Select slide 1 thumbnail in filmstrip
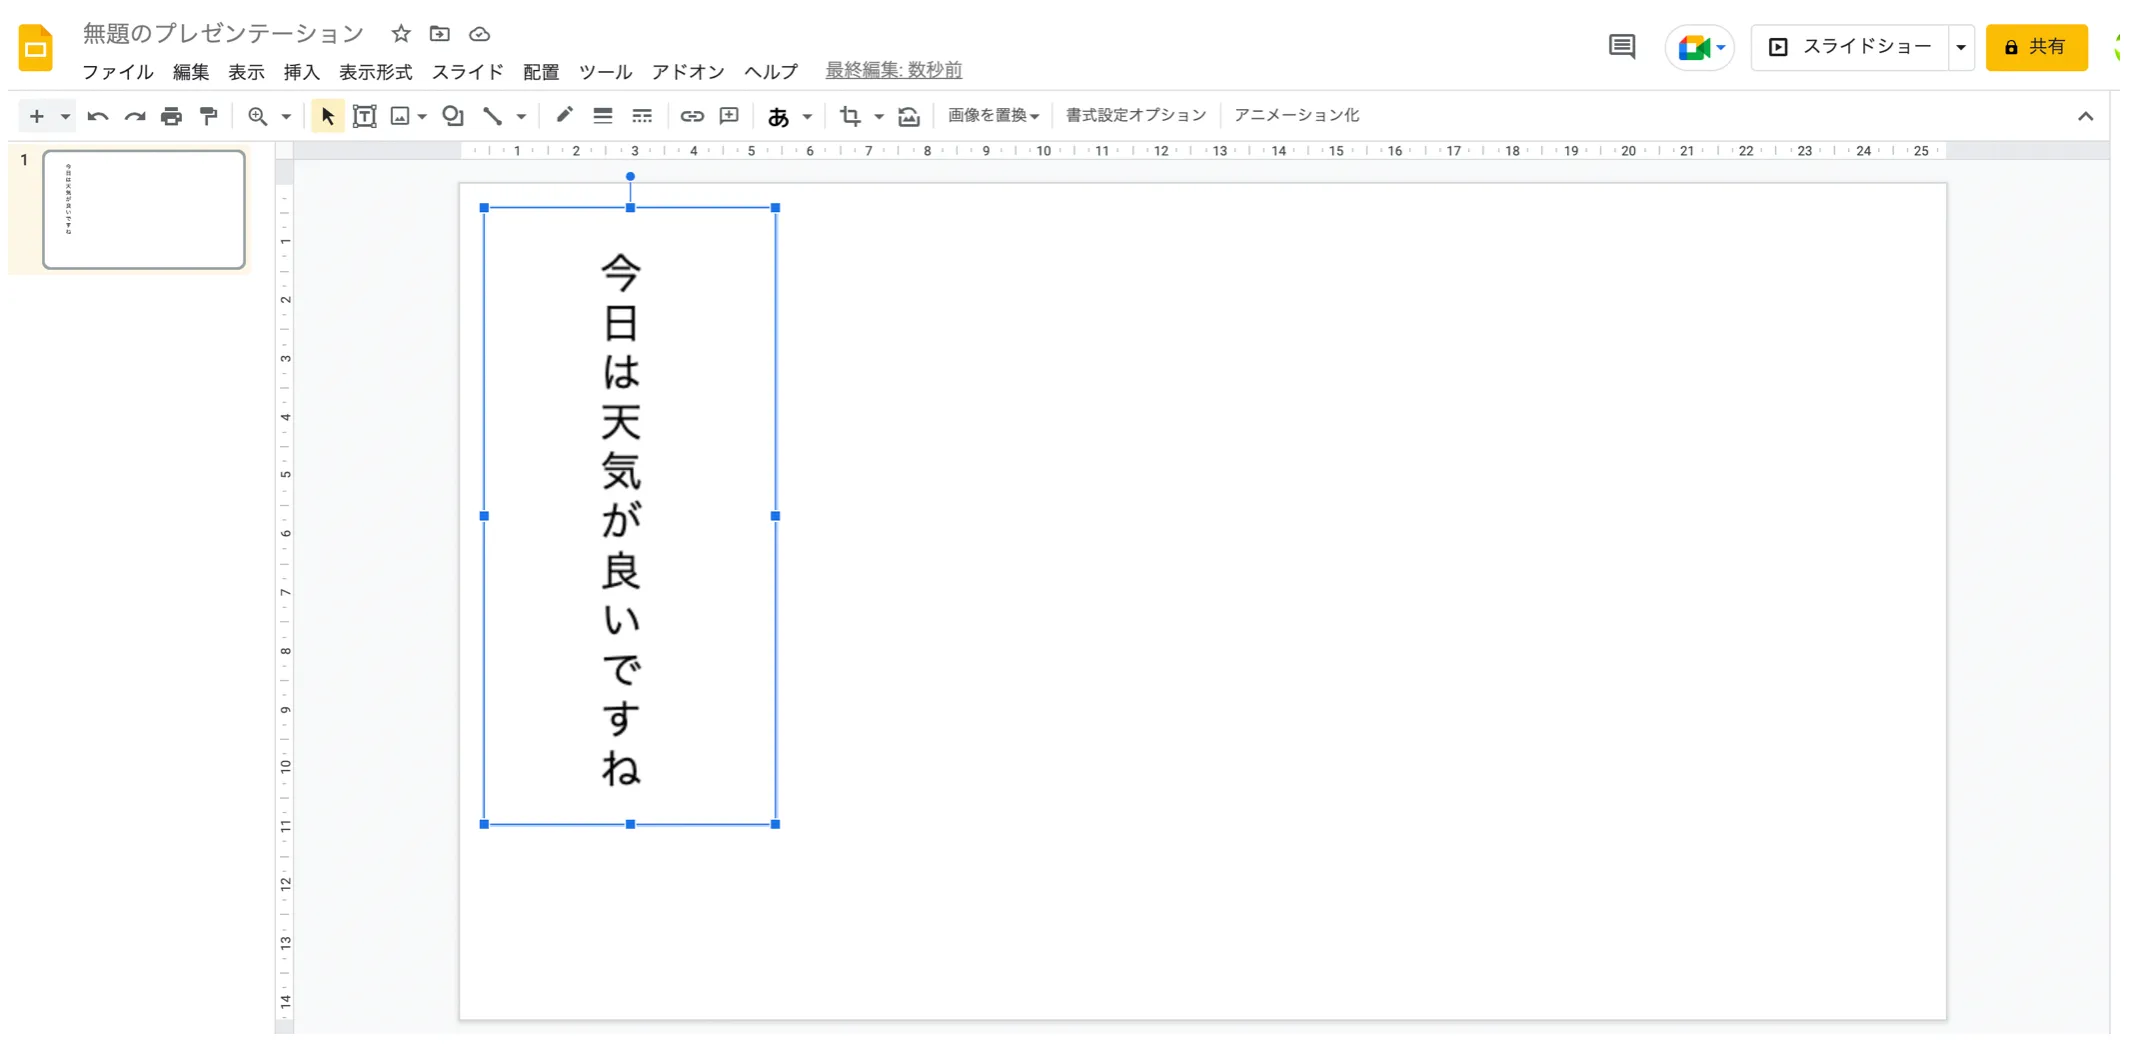 tap(144, 210)
